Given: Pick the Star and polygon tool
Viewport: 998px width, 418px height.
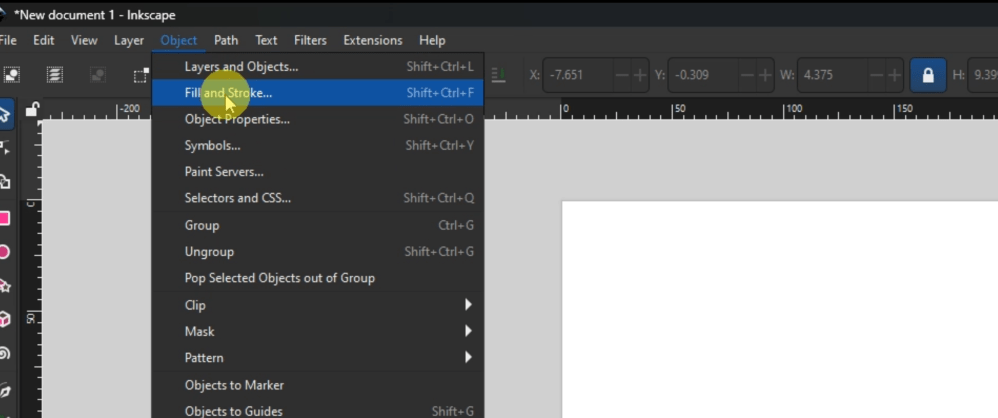Looking at the screenshot, I should pos(5,286).
